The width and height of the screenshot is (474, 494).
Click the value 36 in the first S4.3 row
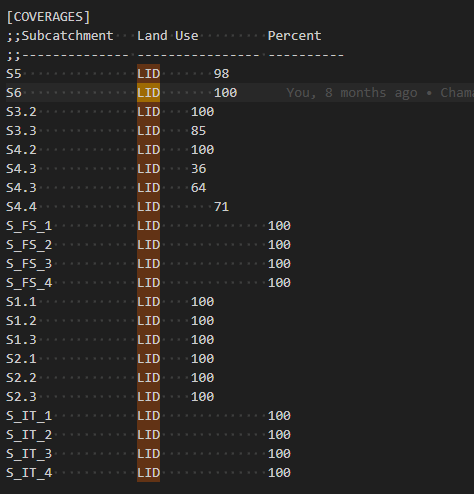point(198,169)
